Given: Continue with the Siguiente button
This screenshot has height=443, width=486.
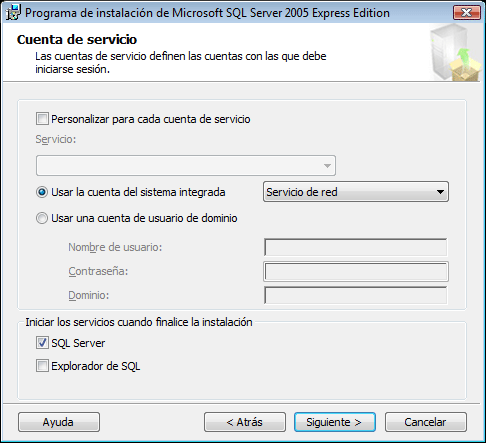Looking at the screenshot, I should [x=335, y=422].
